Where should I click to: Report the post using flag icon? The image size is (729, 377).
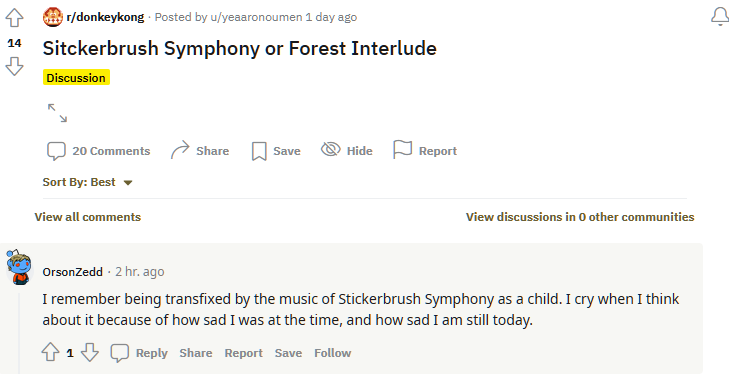point(425,150)
